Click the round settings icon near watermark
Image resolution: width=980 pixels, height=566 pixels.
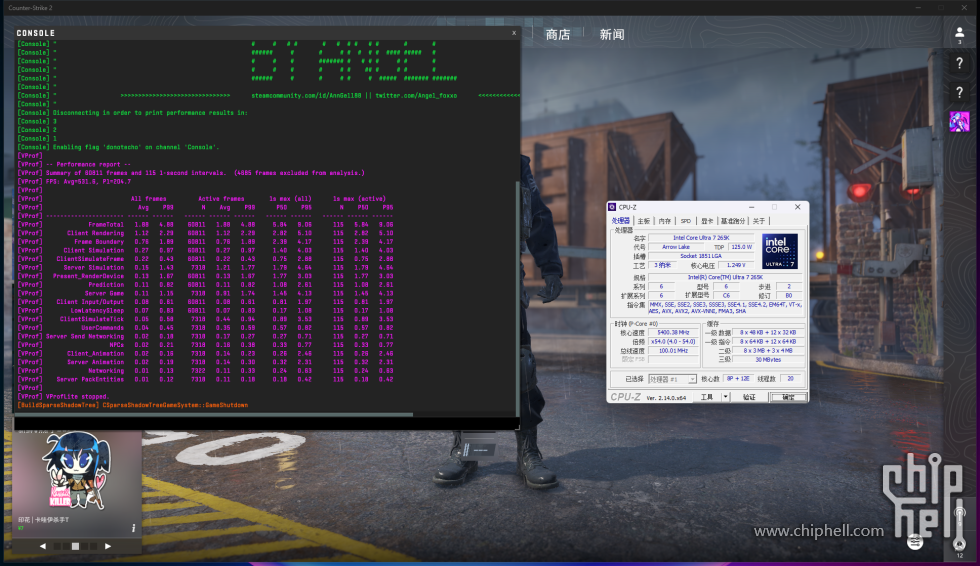[x=915, y=542]
